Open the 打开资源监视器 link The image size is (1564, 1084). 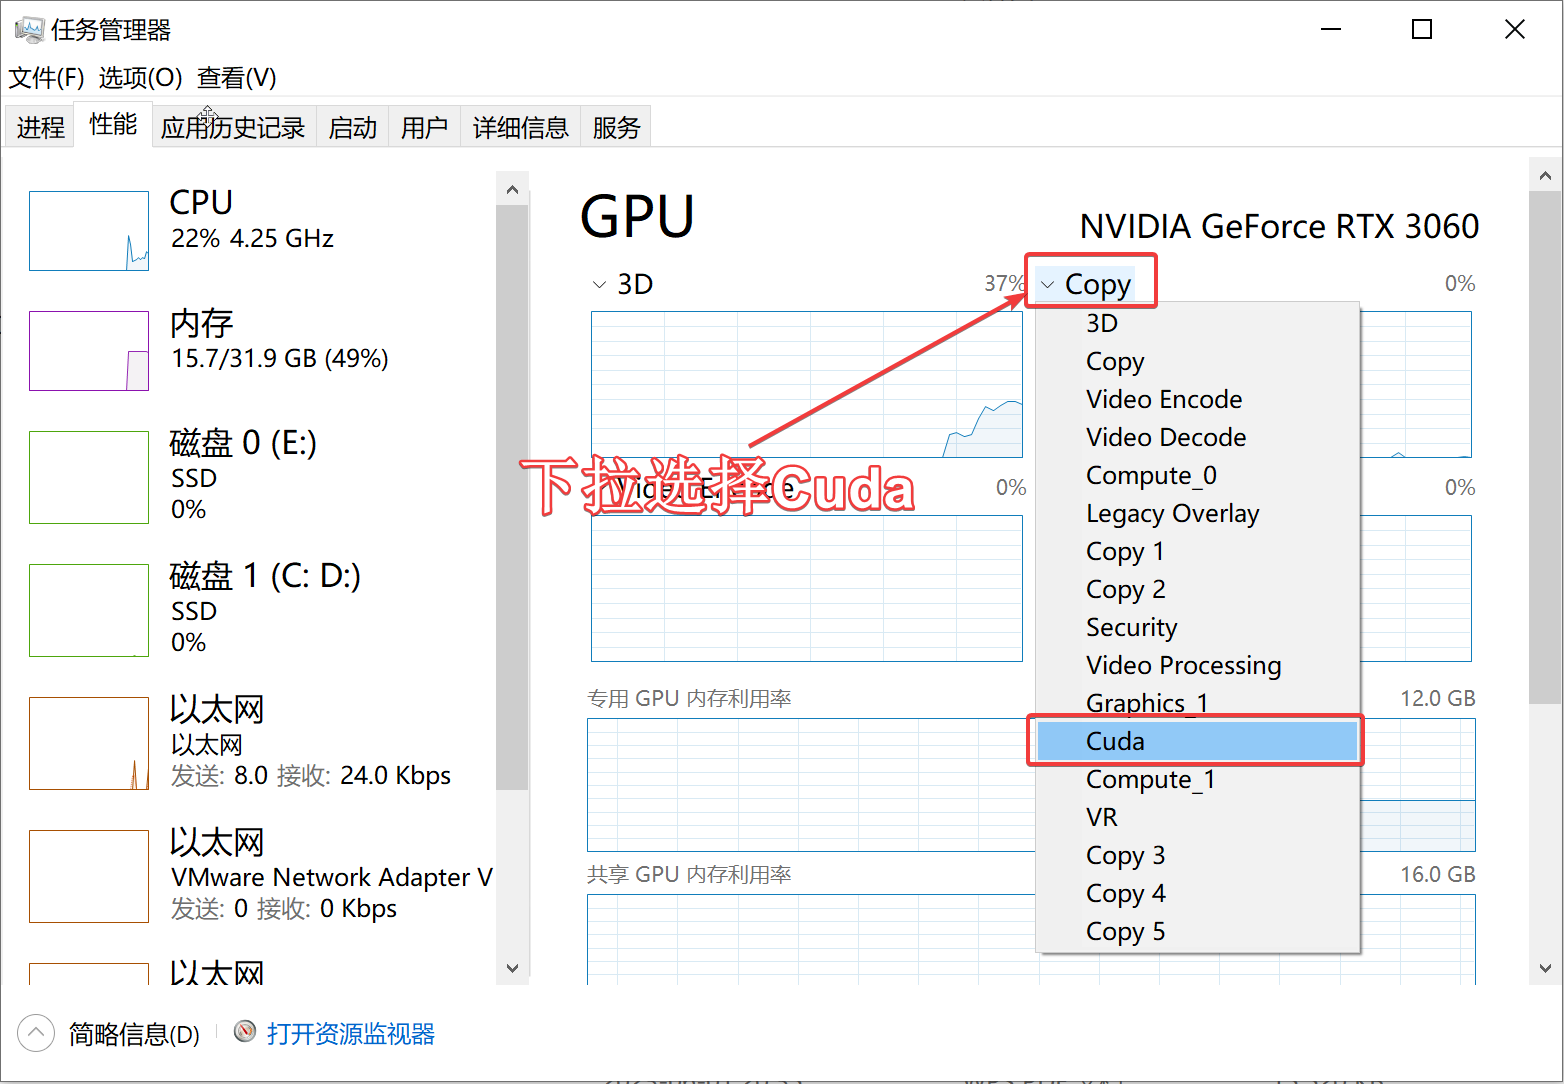pyautogui.click(x=350, y=1033)
